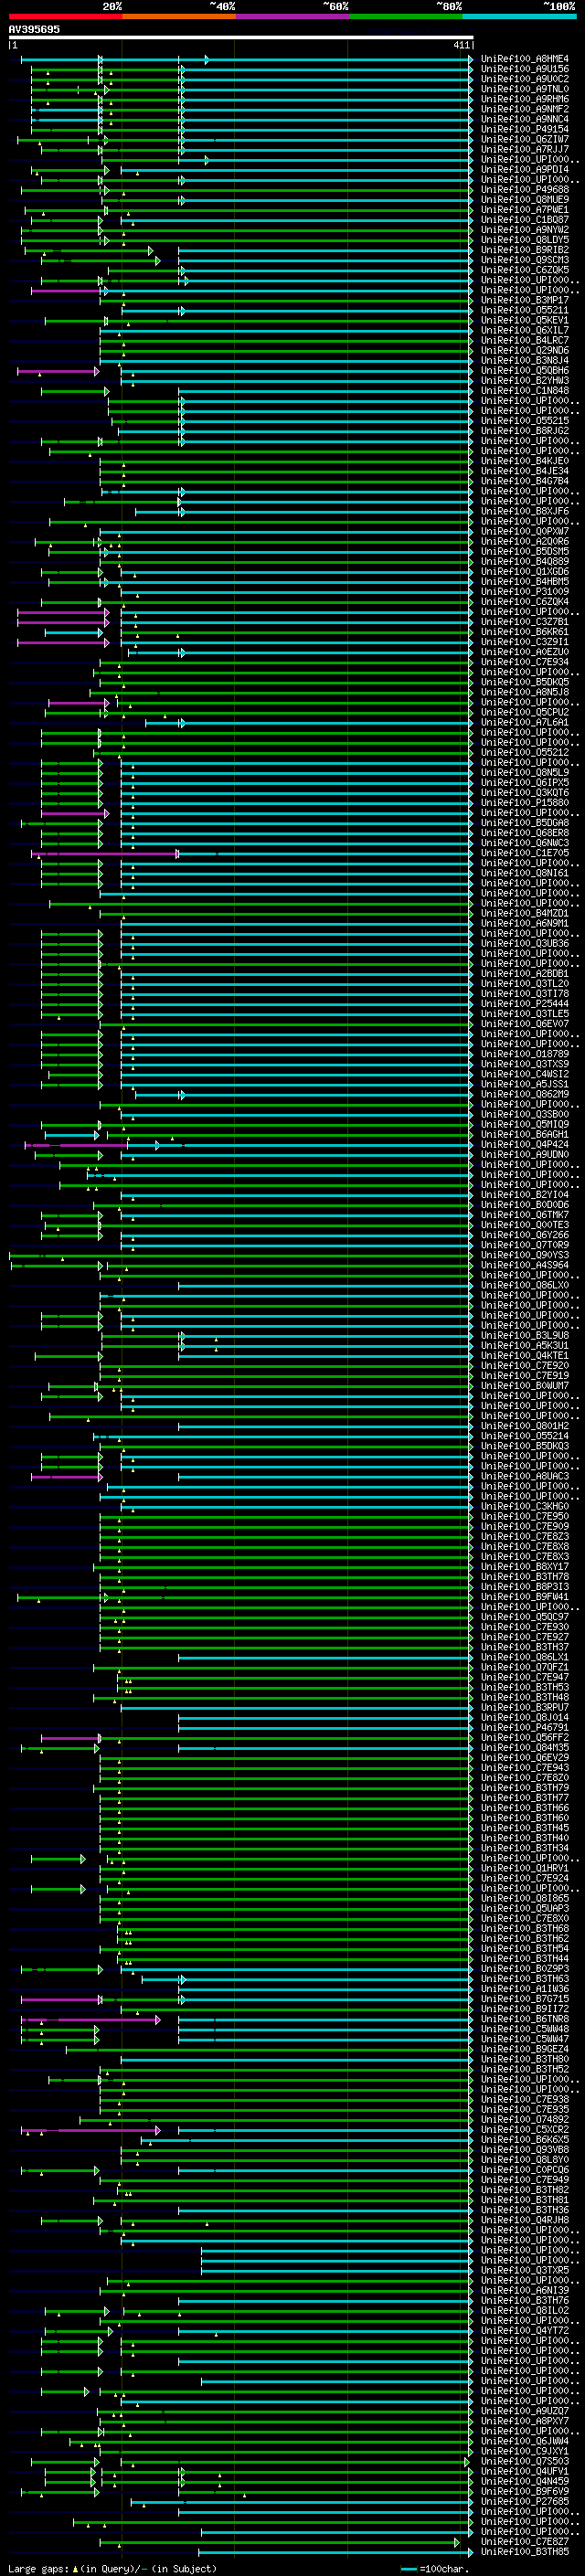Open hit UniRef100_B9RIB2
Image resolution: width=585 pixels, height=2576 pixels.
(x=525, y=250)
